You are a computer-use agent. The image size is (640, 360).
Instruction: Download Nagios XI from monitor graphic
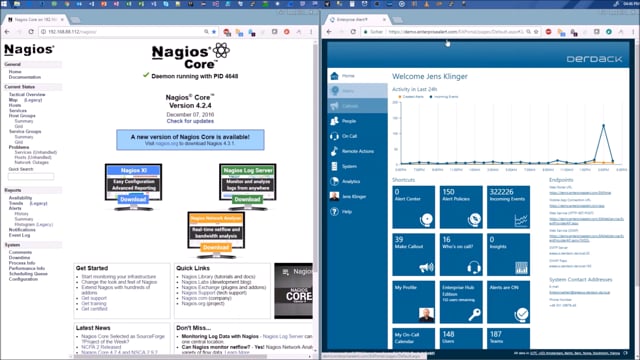(133, 199)
